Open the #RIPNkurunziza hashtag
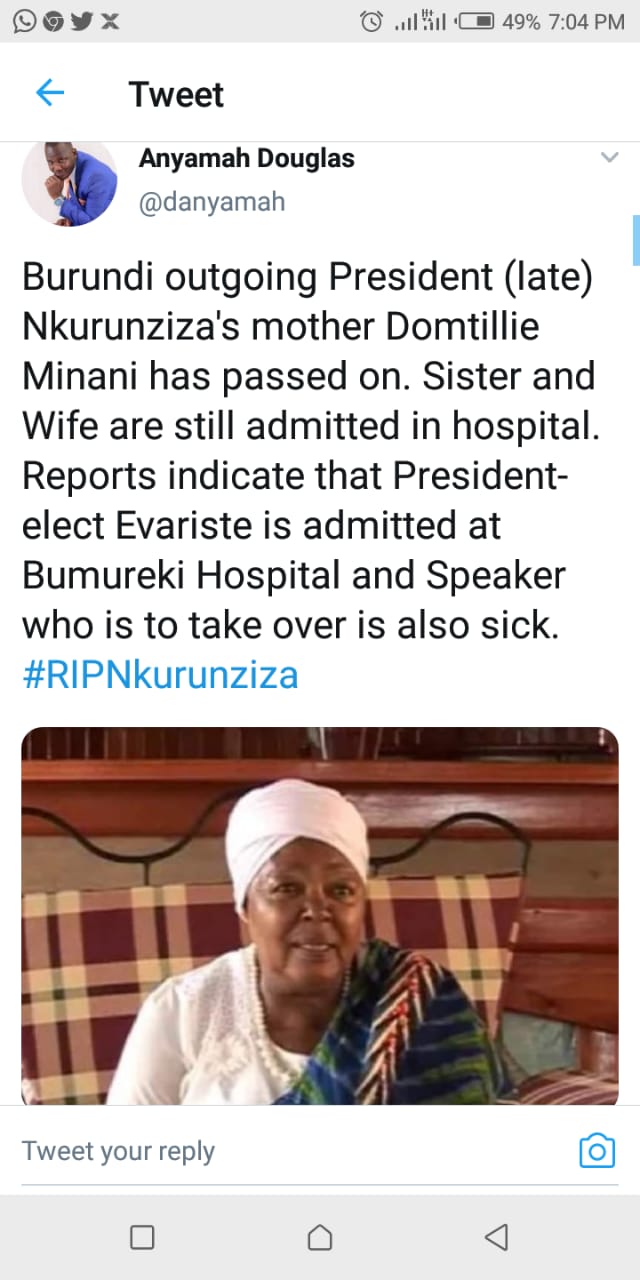This screenshot has width=640, height=1280. click(x=160, y=675)
